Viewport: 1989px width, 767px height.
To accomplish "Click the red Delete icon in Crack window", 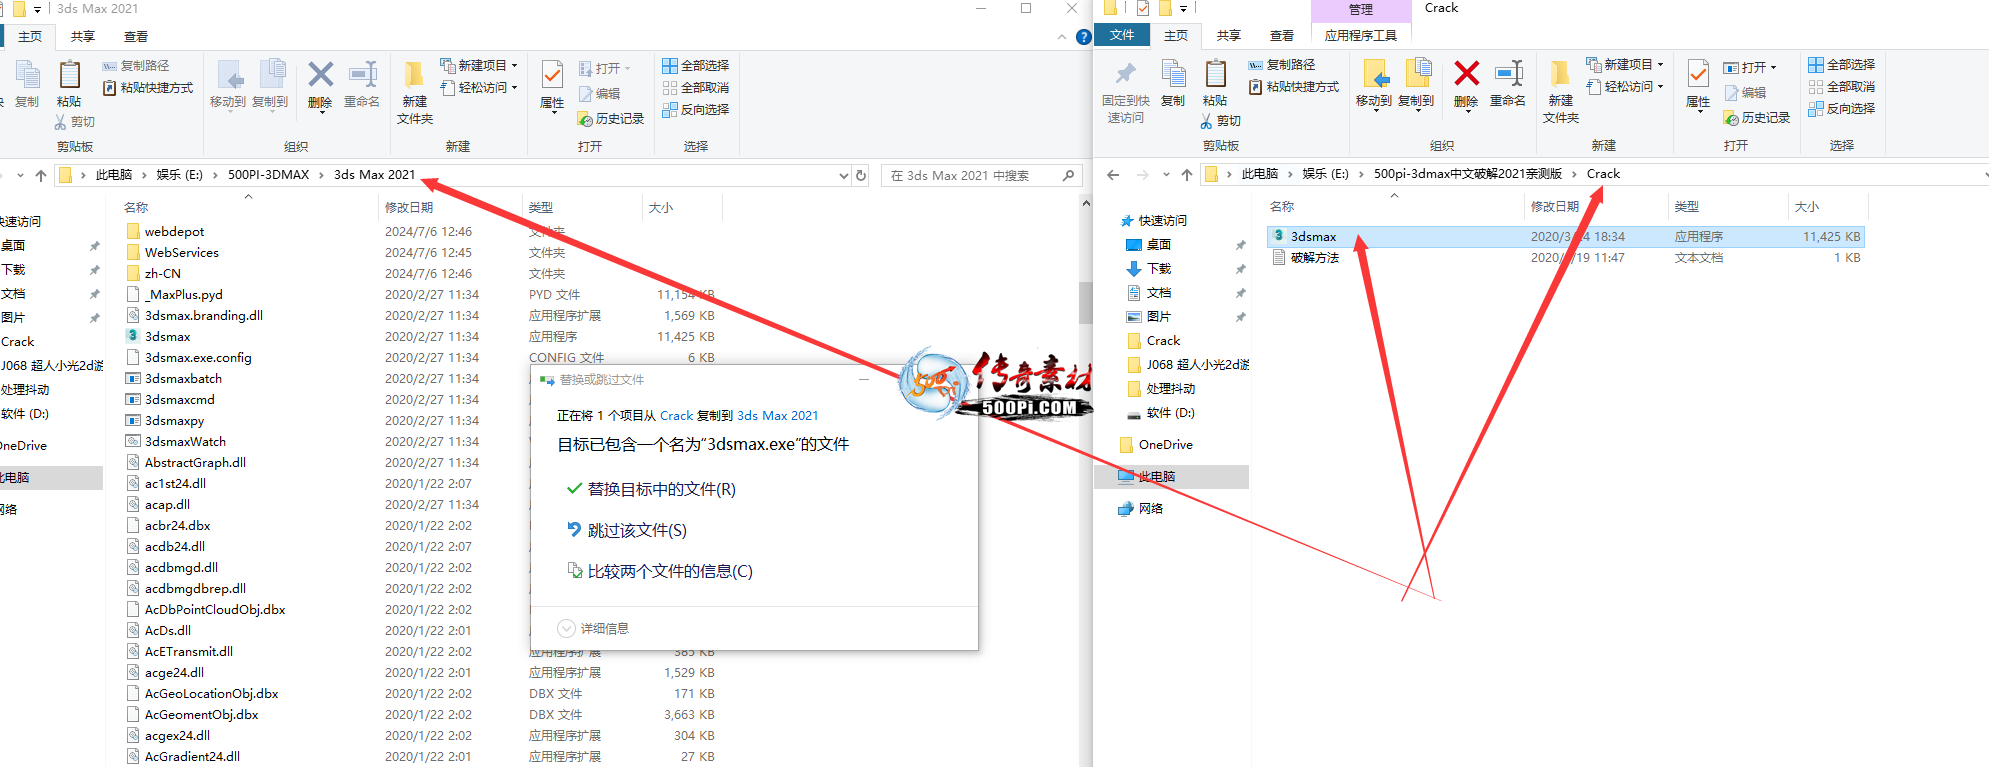I will 1466,74.
